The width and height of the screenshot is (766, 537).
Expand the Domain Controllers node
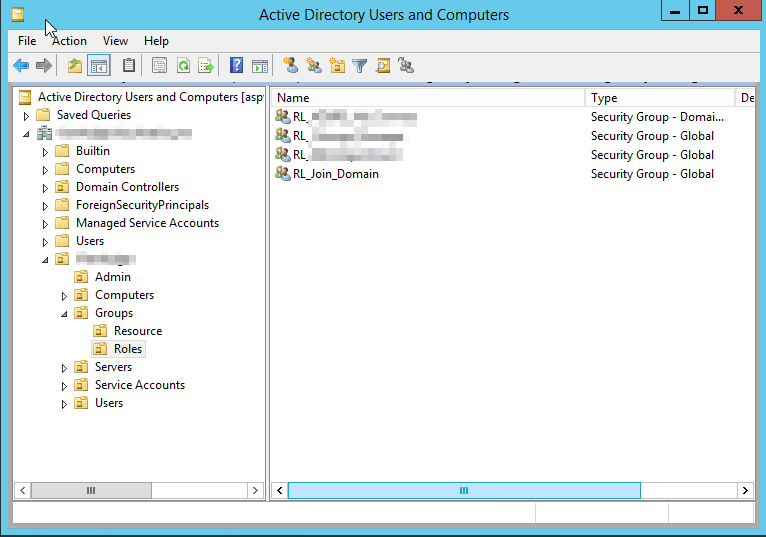tap(46, 188)
